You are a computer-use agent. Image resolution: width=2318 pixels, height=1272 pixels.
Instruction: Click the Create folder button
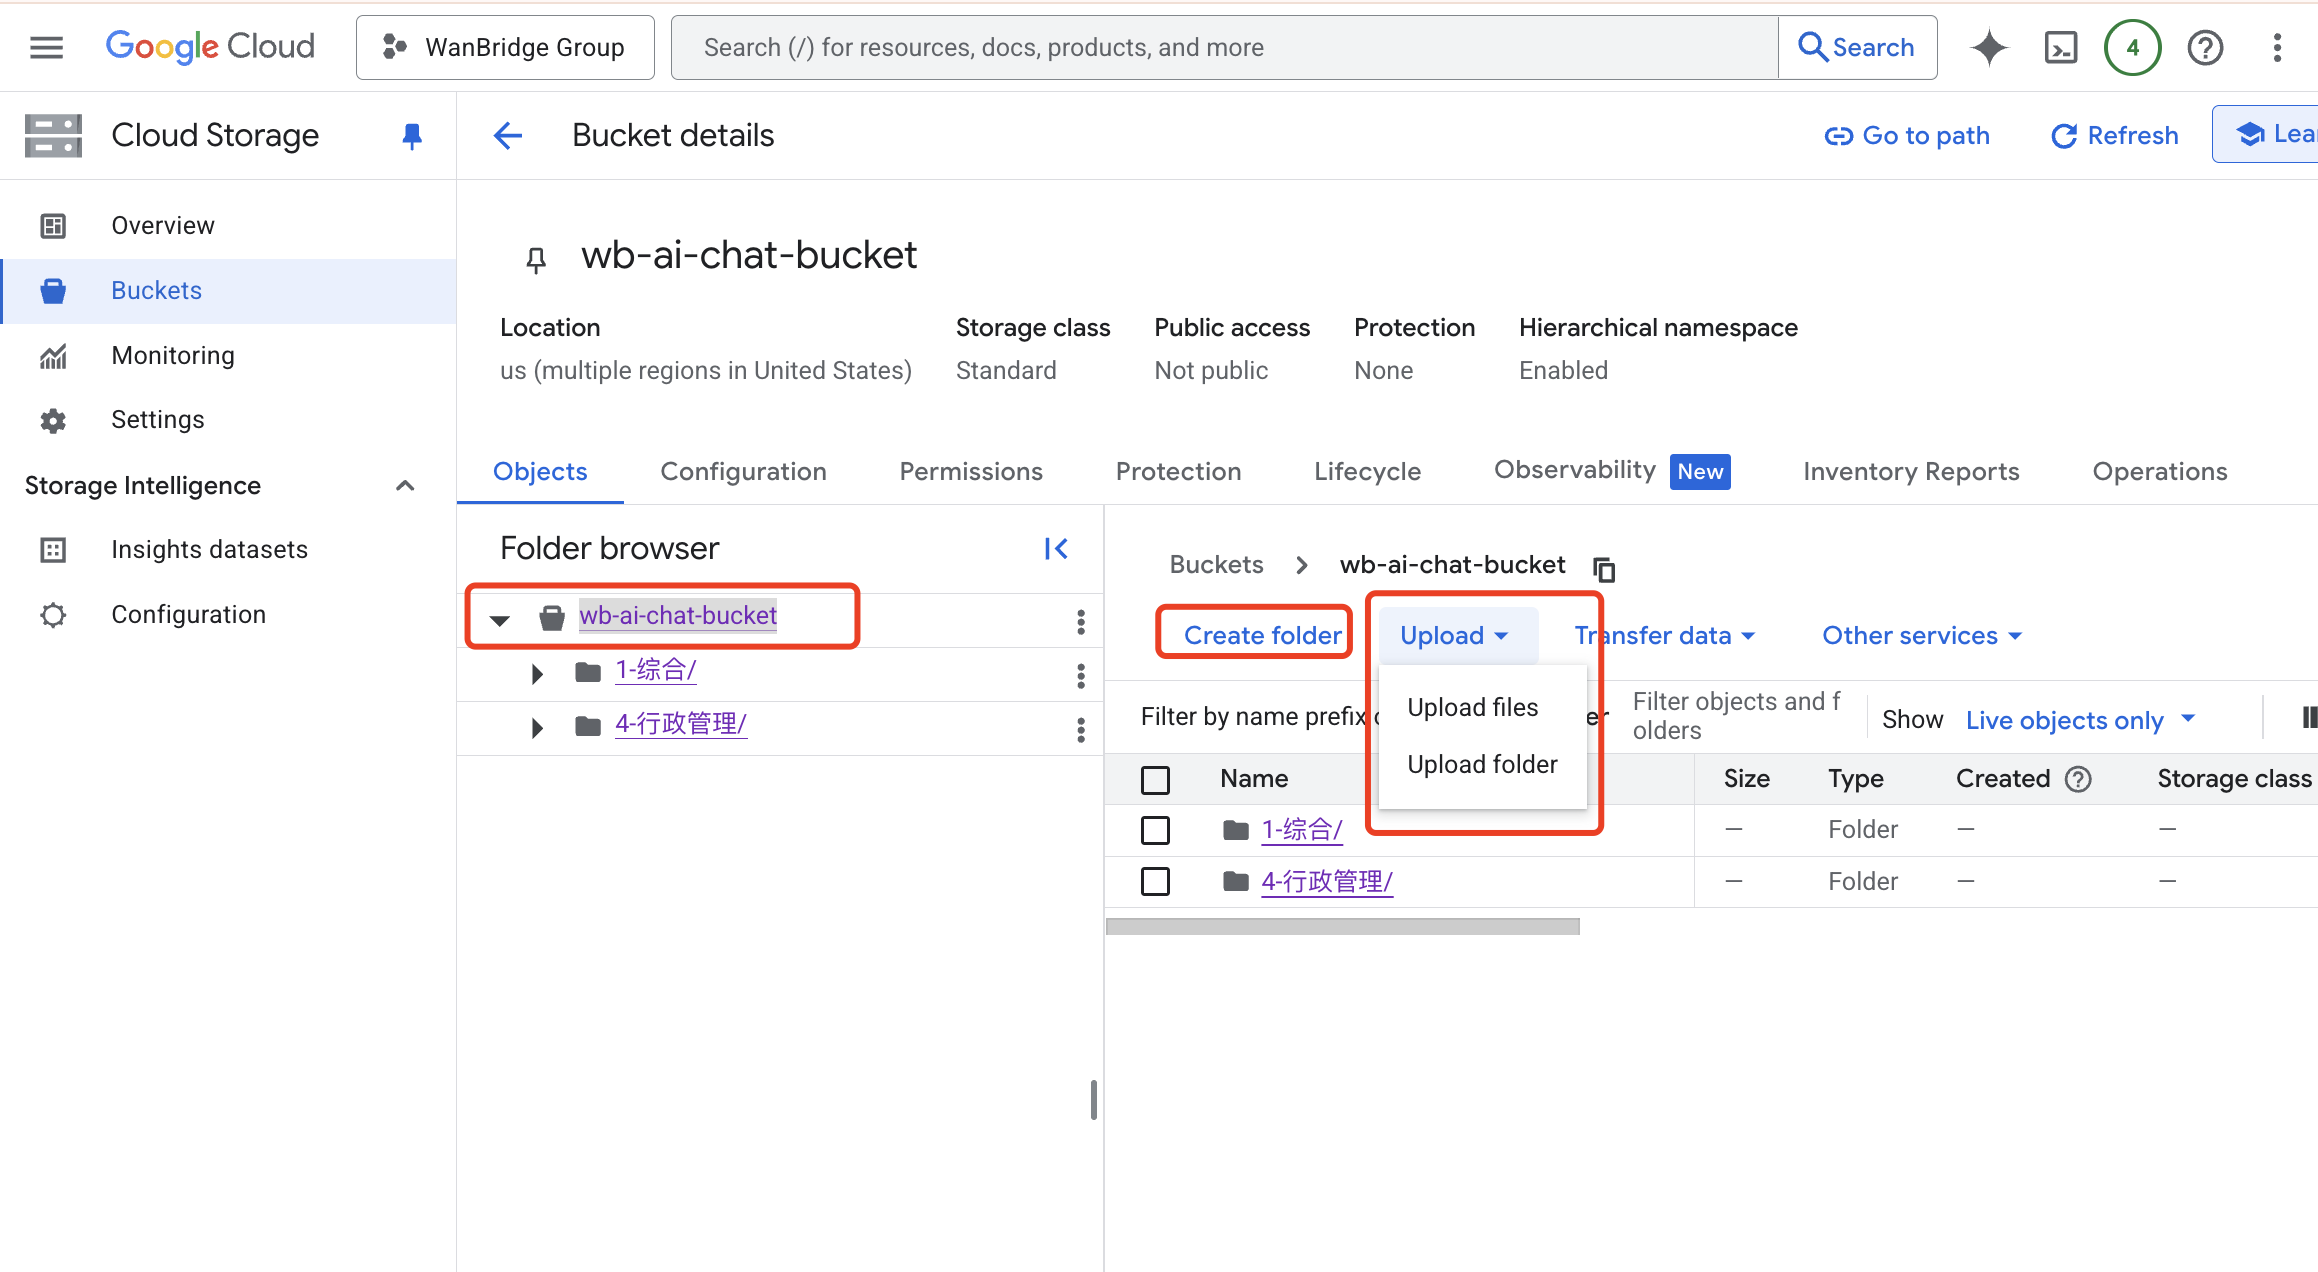click(x=1262, y=635)
